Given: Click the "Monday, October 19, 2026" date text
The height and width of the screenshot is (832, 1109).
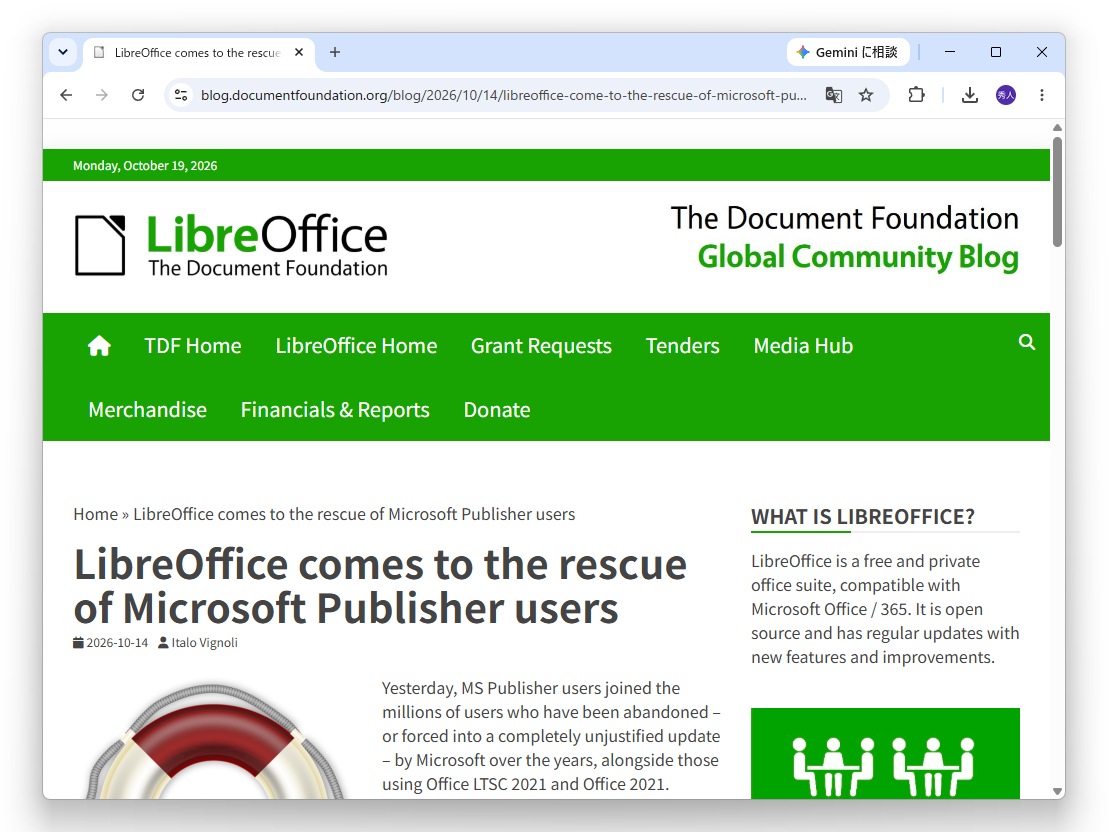Looking at the screenshot, I should coord(145,166).
